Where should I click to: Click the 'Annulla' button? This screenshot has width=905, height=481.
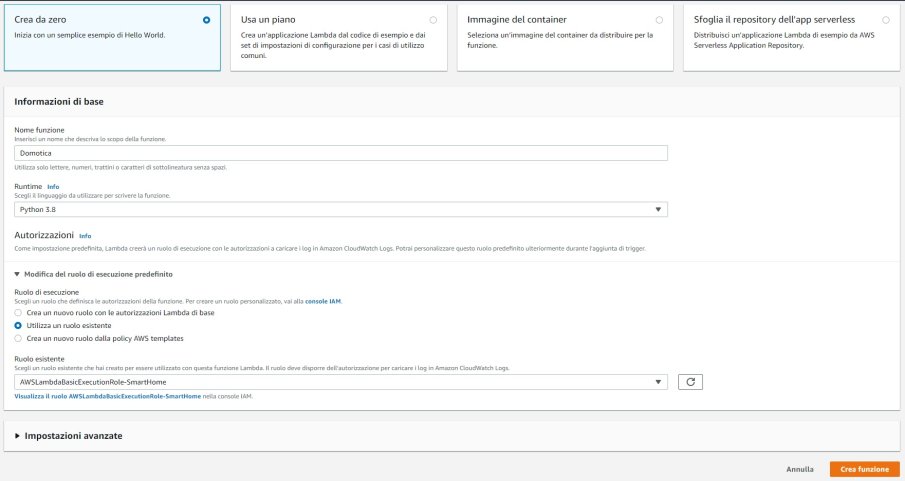pyautogui.click(x=799, y=469)
